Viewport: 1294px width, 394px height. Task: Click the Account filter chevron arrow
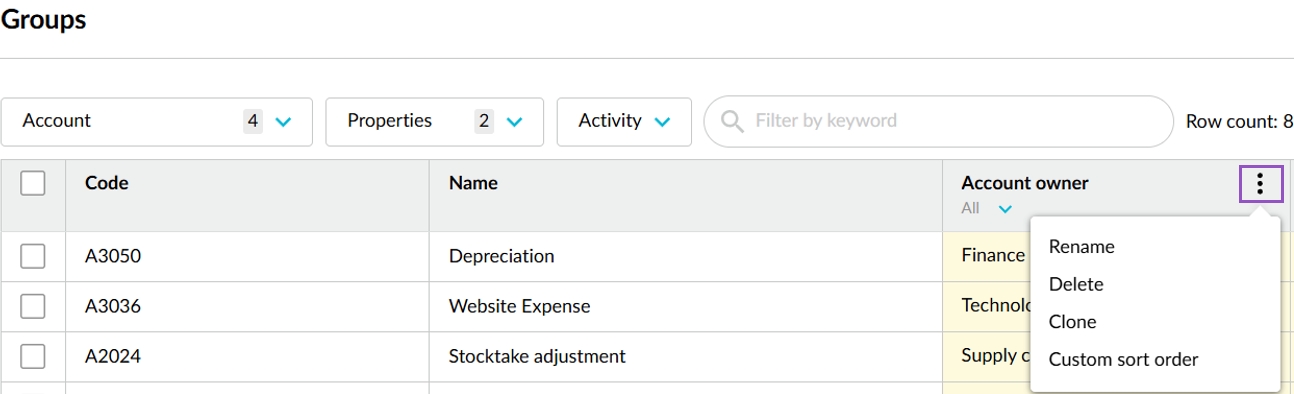[x=283, y=122]
